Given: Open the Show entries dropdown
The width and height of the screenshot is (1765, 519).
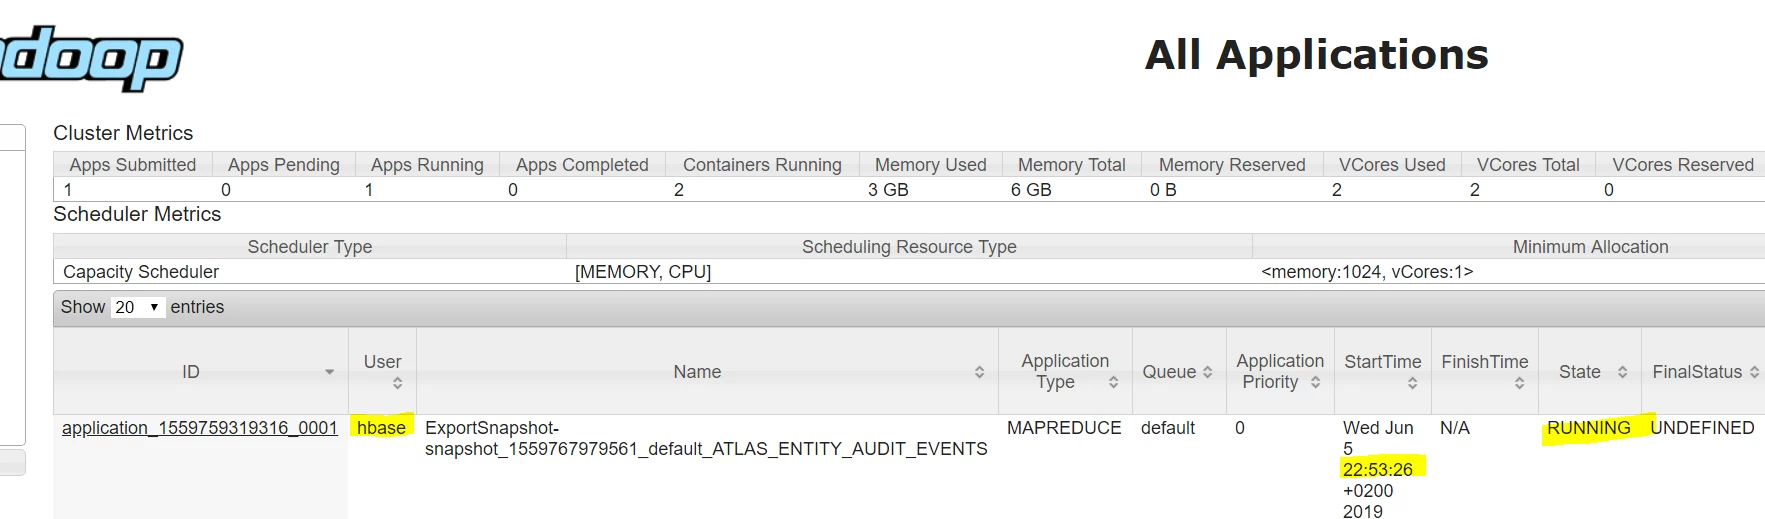Looking at the screenshot, I should point(138,307).
